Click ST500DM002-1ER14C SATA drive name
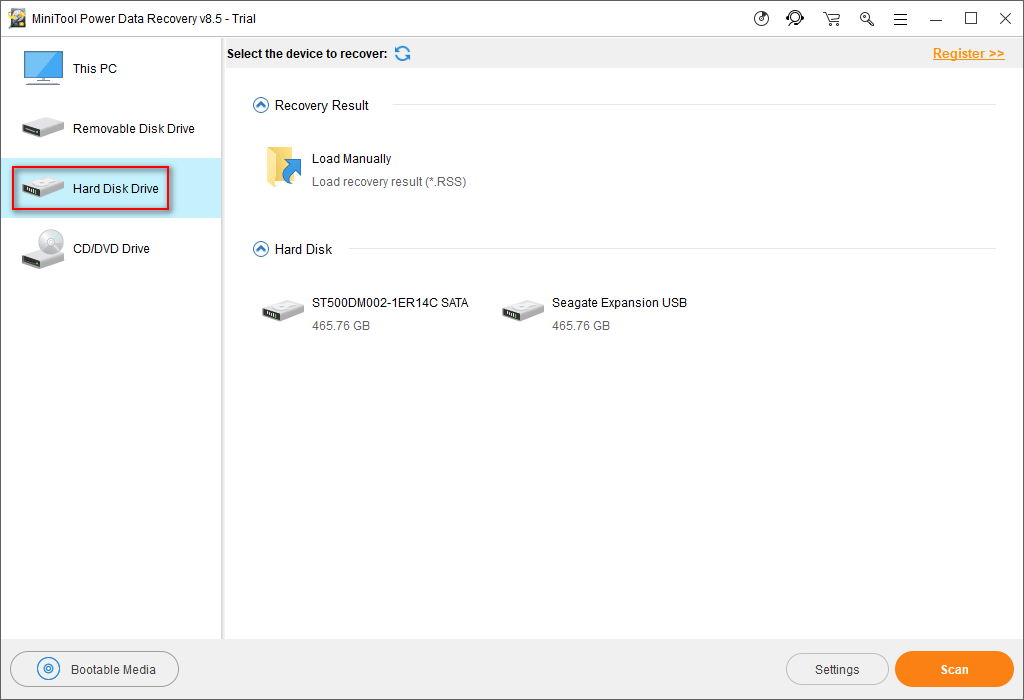Screen dimensions: 1024x700 coord(390,302)
